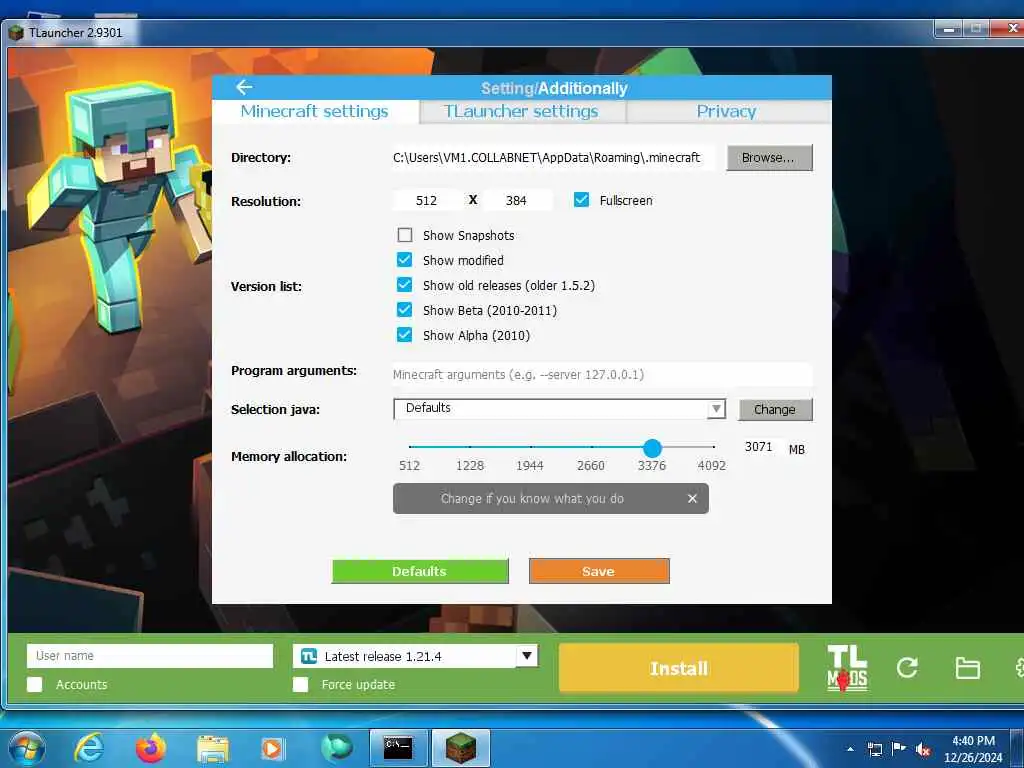Click the memory allocation slider handle
Image resolution: width=1024 pixels, height=768 pixels.
(x=652, y=447)
